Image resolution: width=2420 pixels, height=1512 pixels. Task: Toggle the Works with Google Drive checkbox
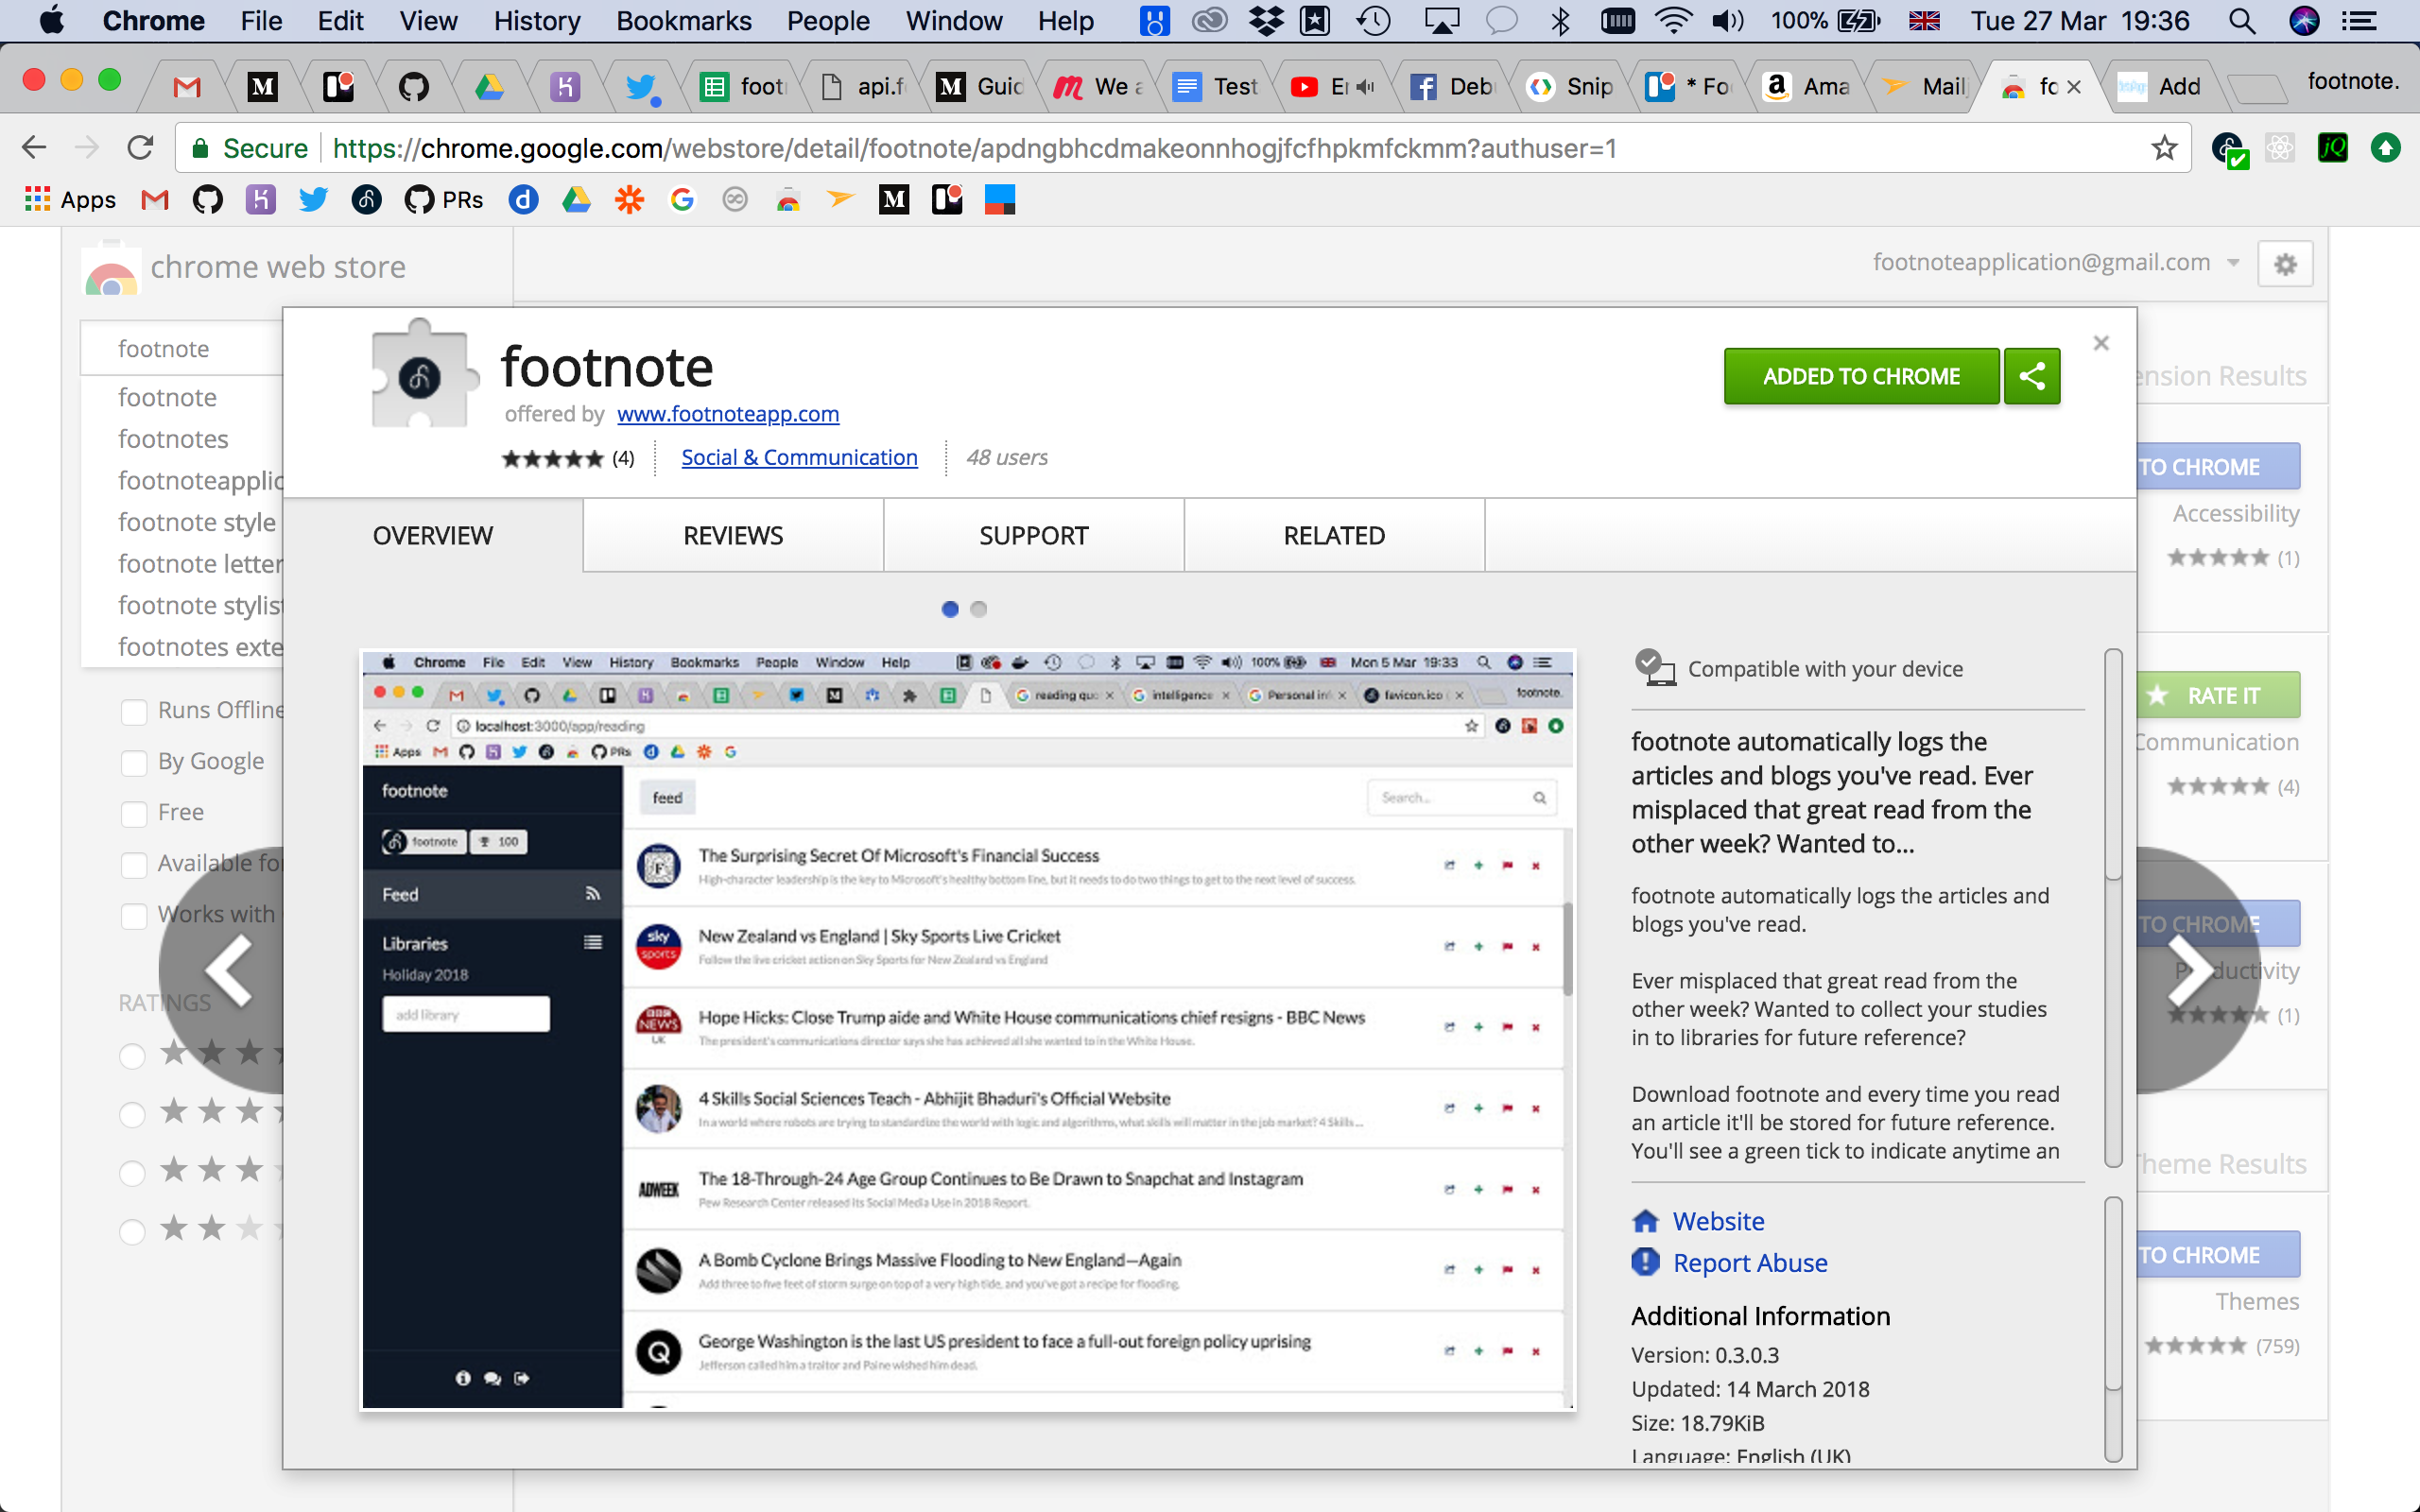coord(134,915)
